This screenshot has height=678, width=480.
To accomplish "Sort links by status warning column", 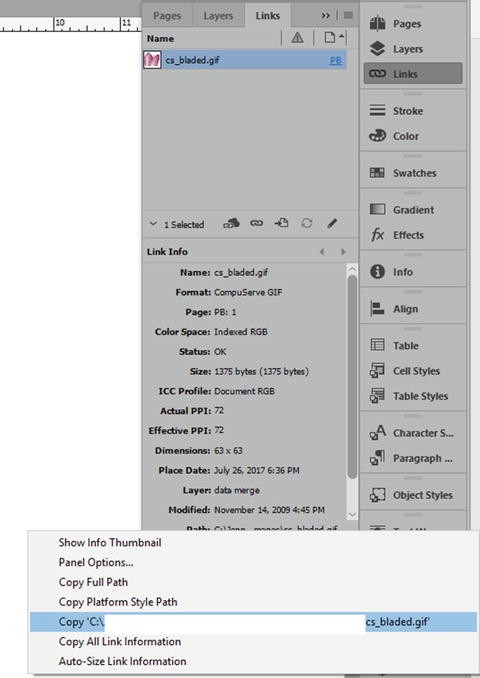I will pos(298,38).
